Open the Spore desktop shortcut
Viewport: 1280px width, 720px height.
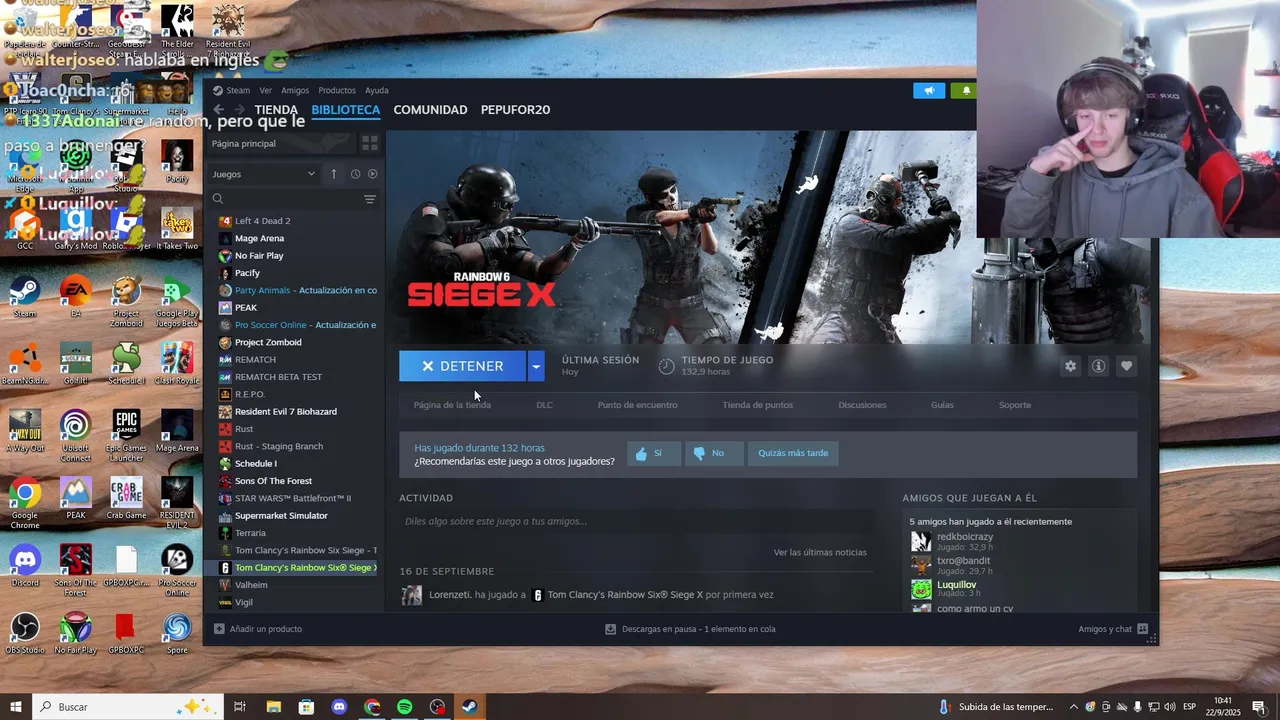click(177, 632)
